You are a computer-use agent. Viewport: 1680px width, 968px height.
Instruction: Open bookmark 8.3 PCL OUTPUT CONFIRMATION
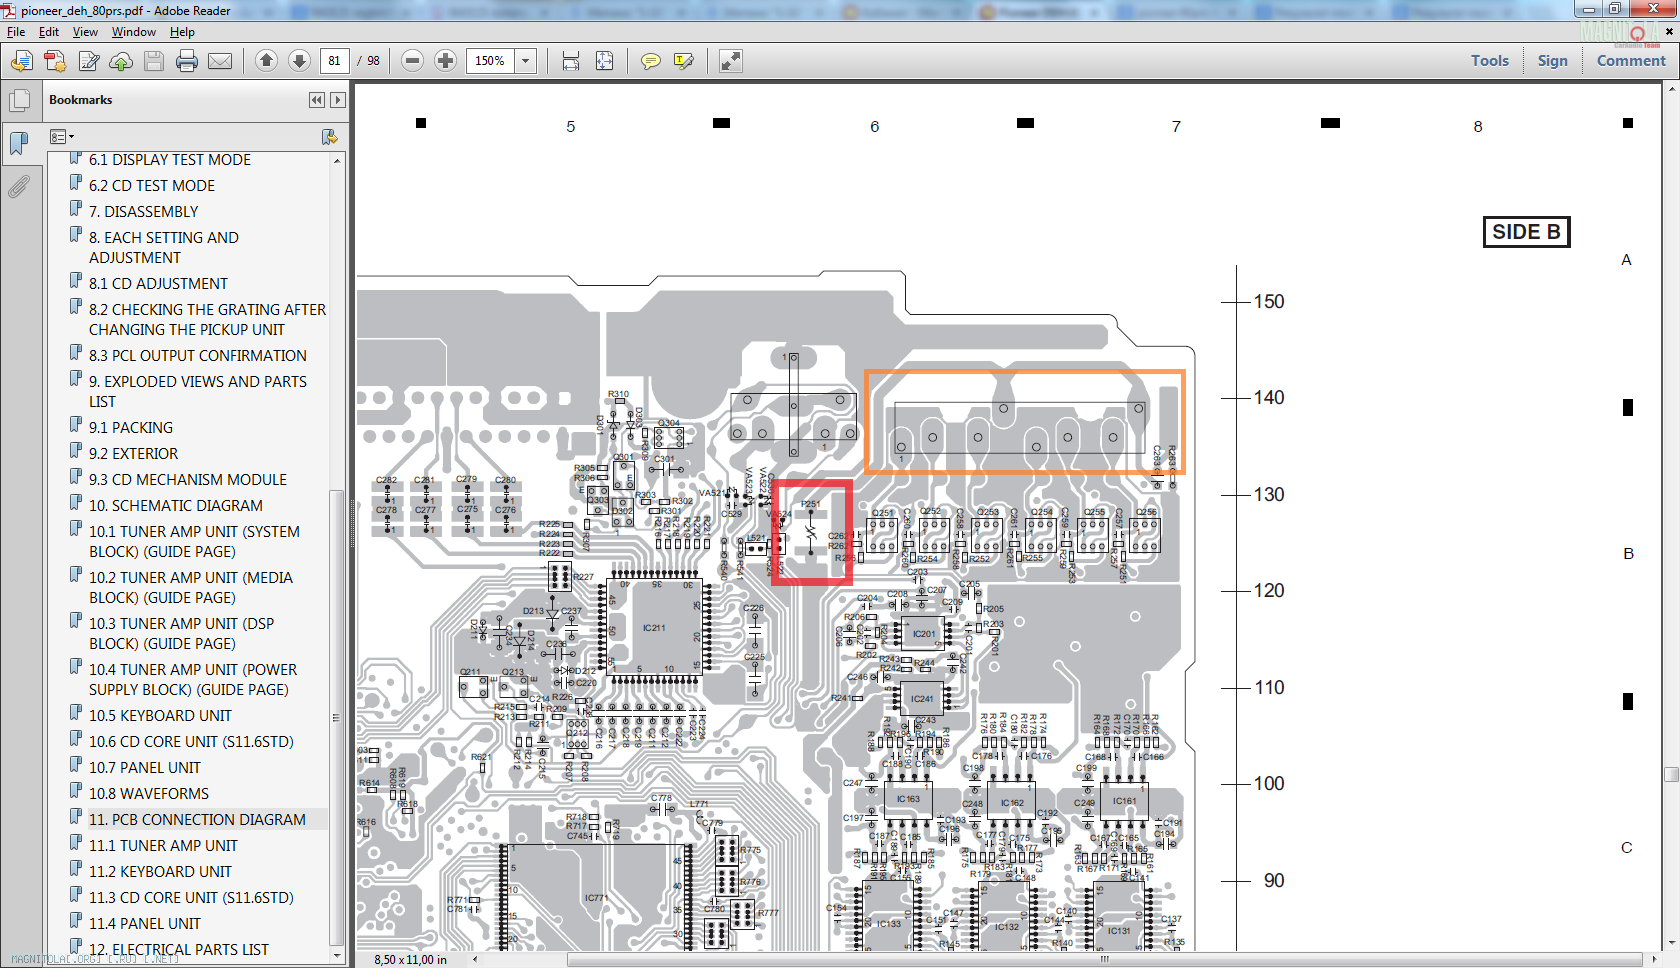pos(198,356)
